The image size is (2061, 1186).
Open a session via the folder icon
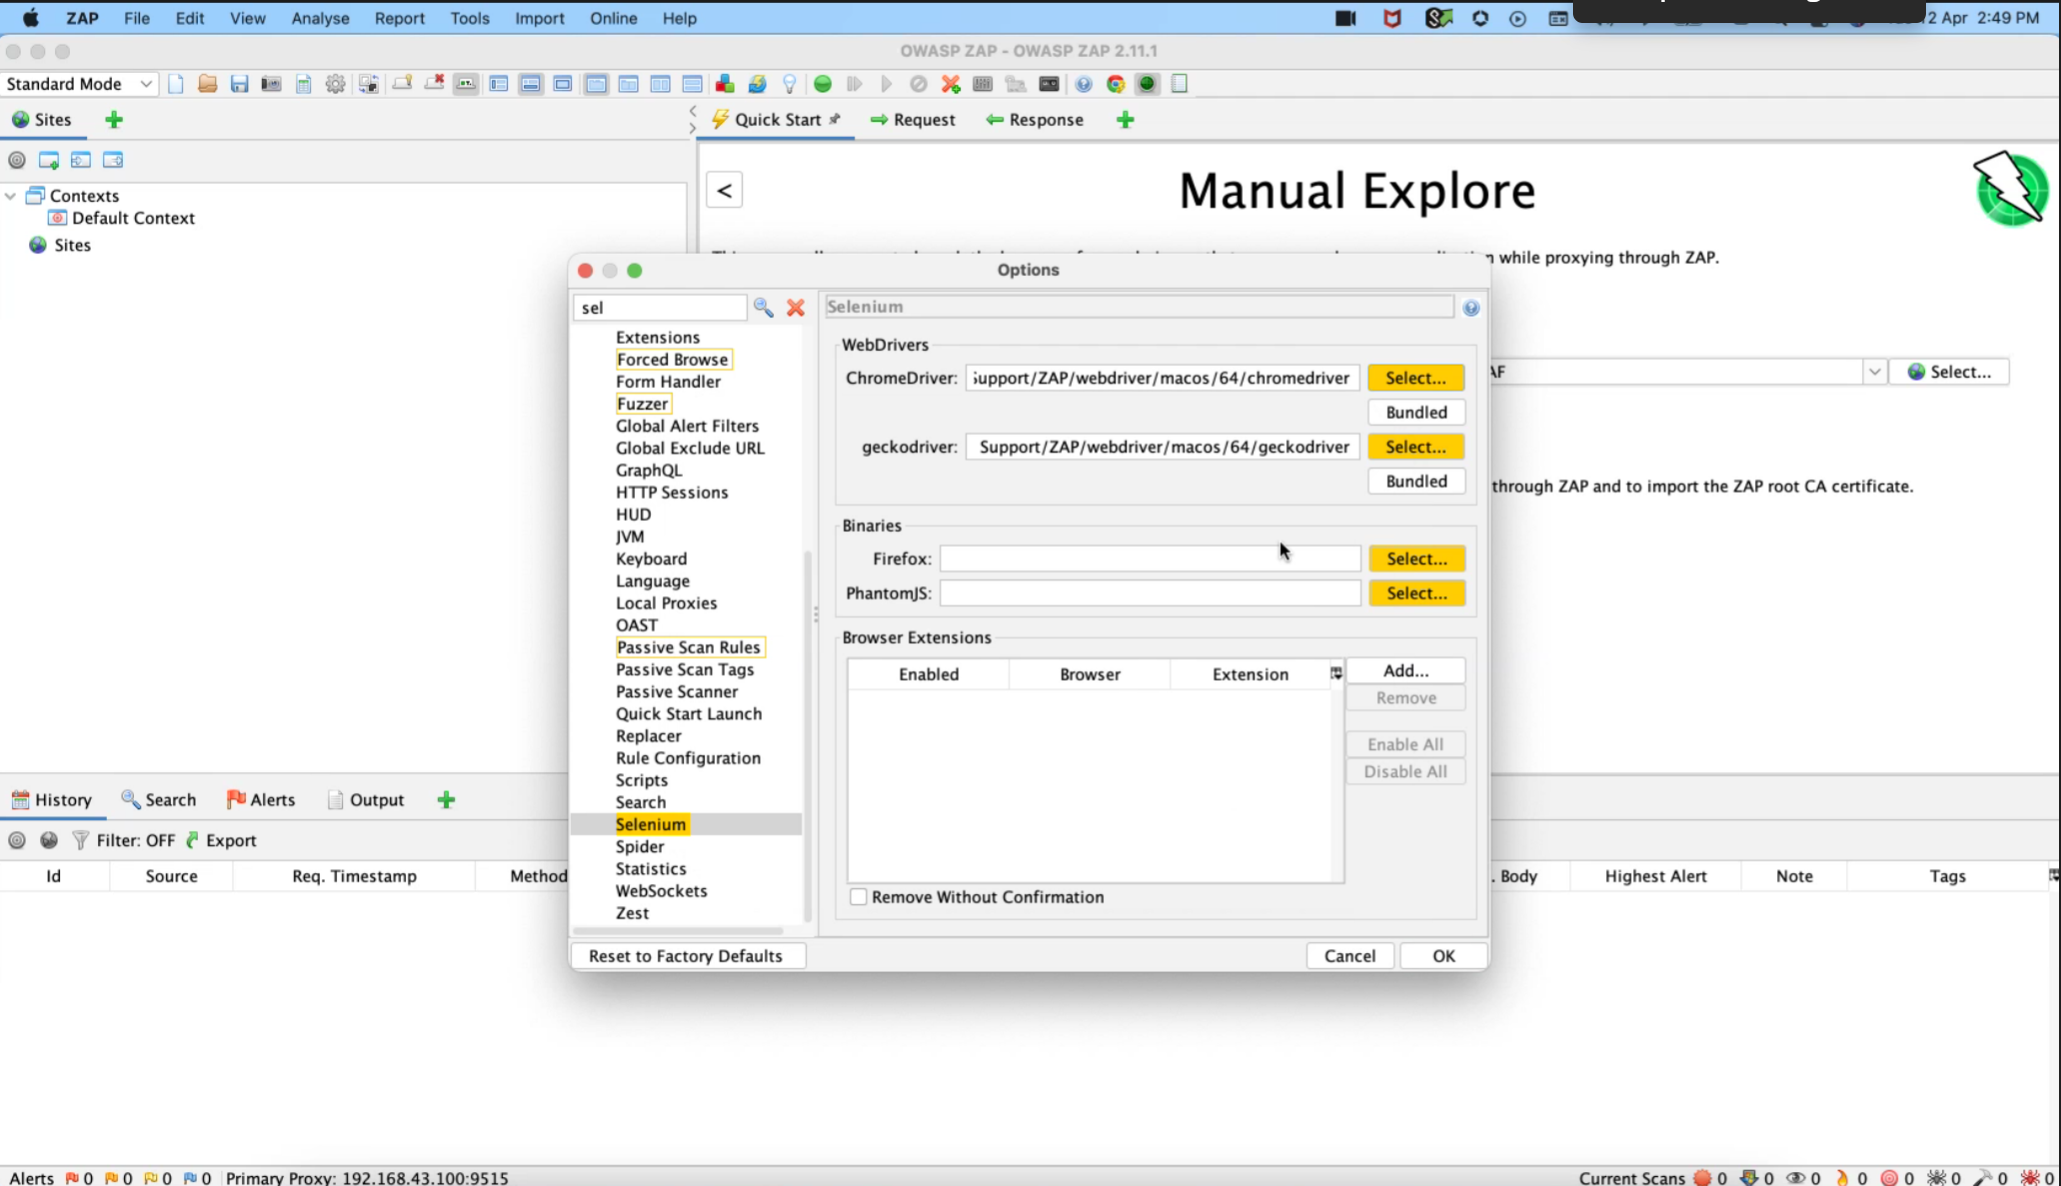click(208, 84)
